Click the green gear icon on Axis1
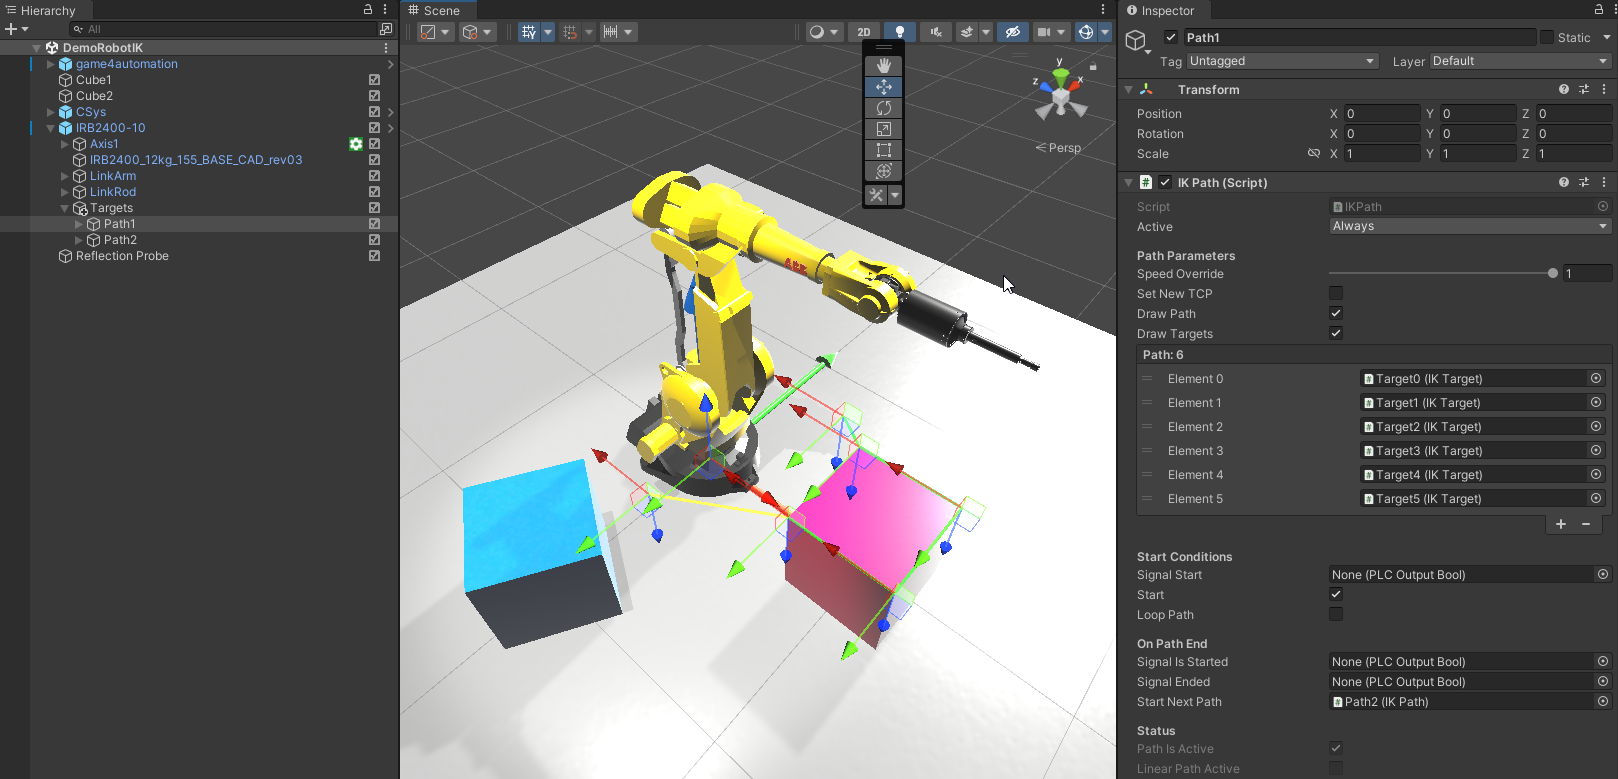The image size is (1618, 779). tap(355, 144)
